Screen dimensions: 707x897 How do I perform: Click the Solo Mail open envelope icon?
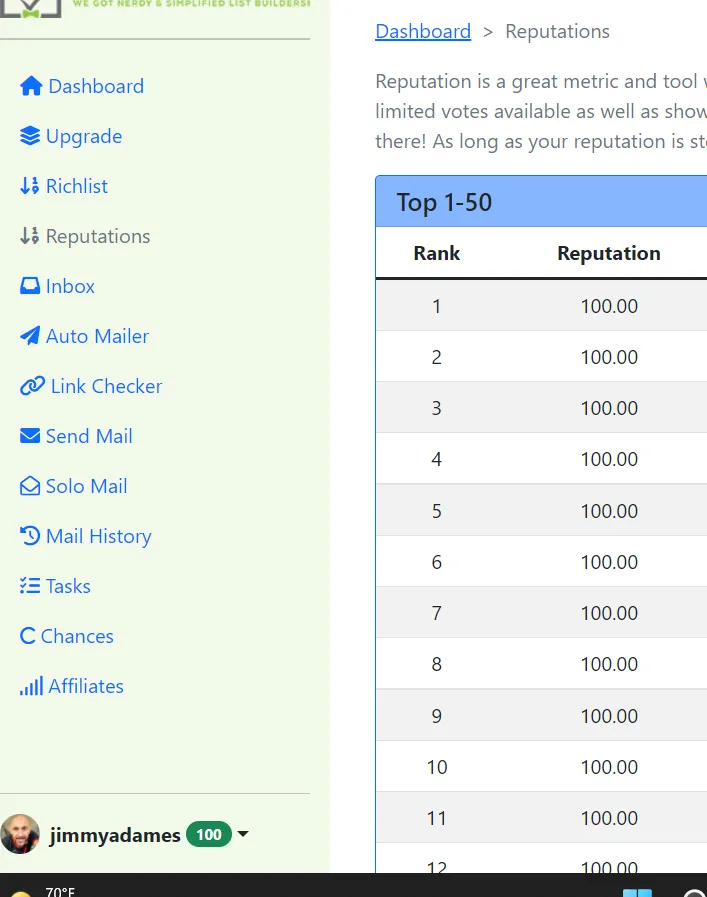30,486
